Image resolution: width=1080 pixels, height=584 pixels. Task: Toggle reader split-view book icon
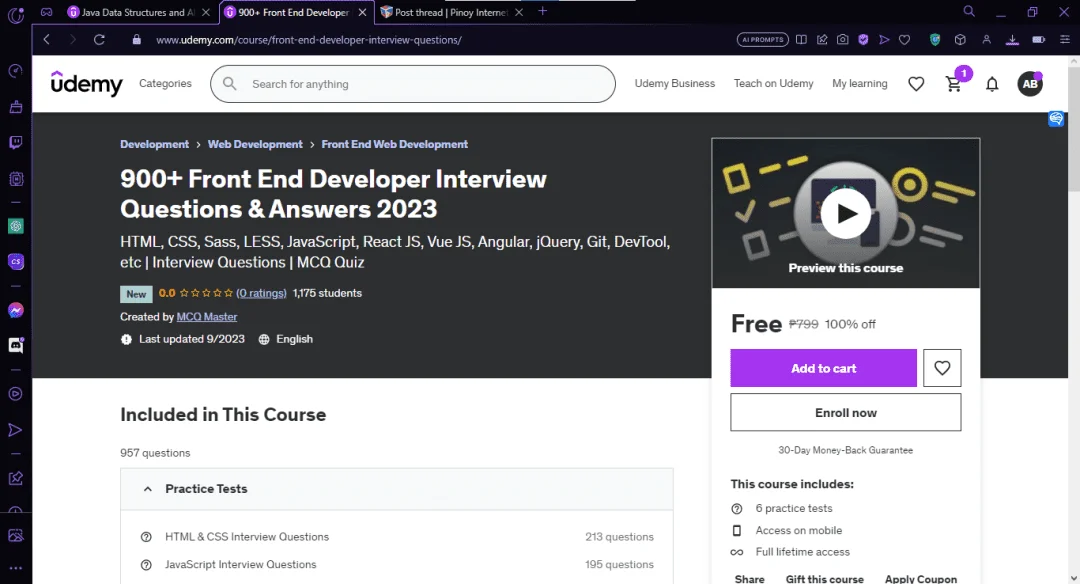pos(801,40)
